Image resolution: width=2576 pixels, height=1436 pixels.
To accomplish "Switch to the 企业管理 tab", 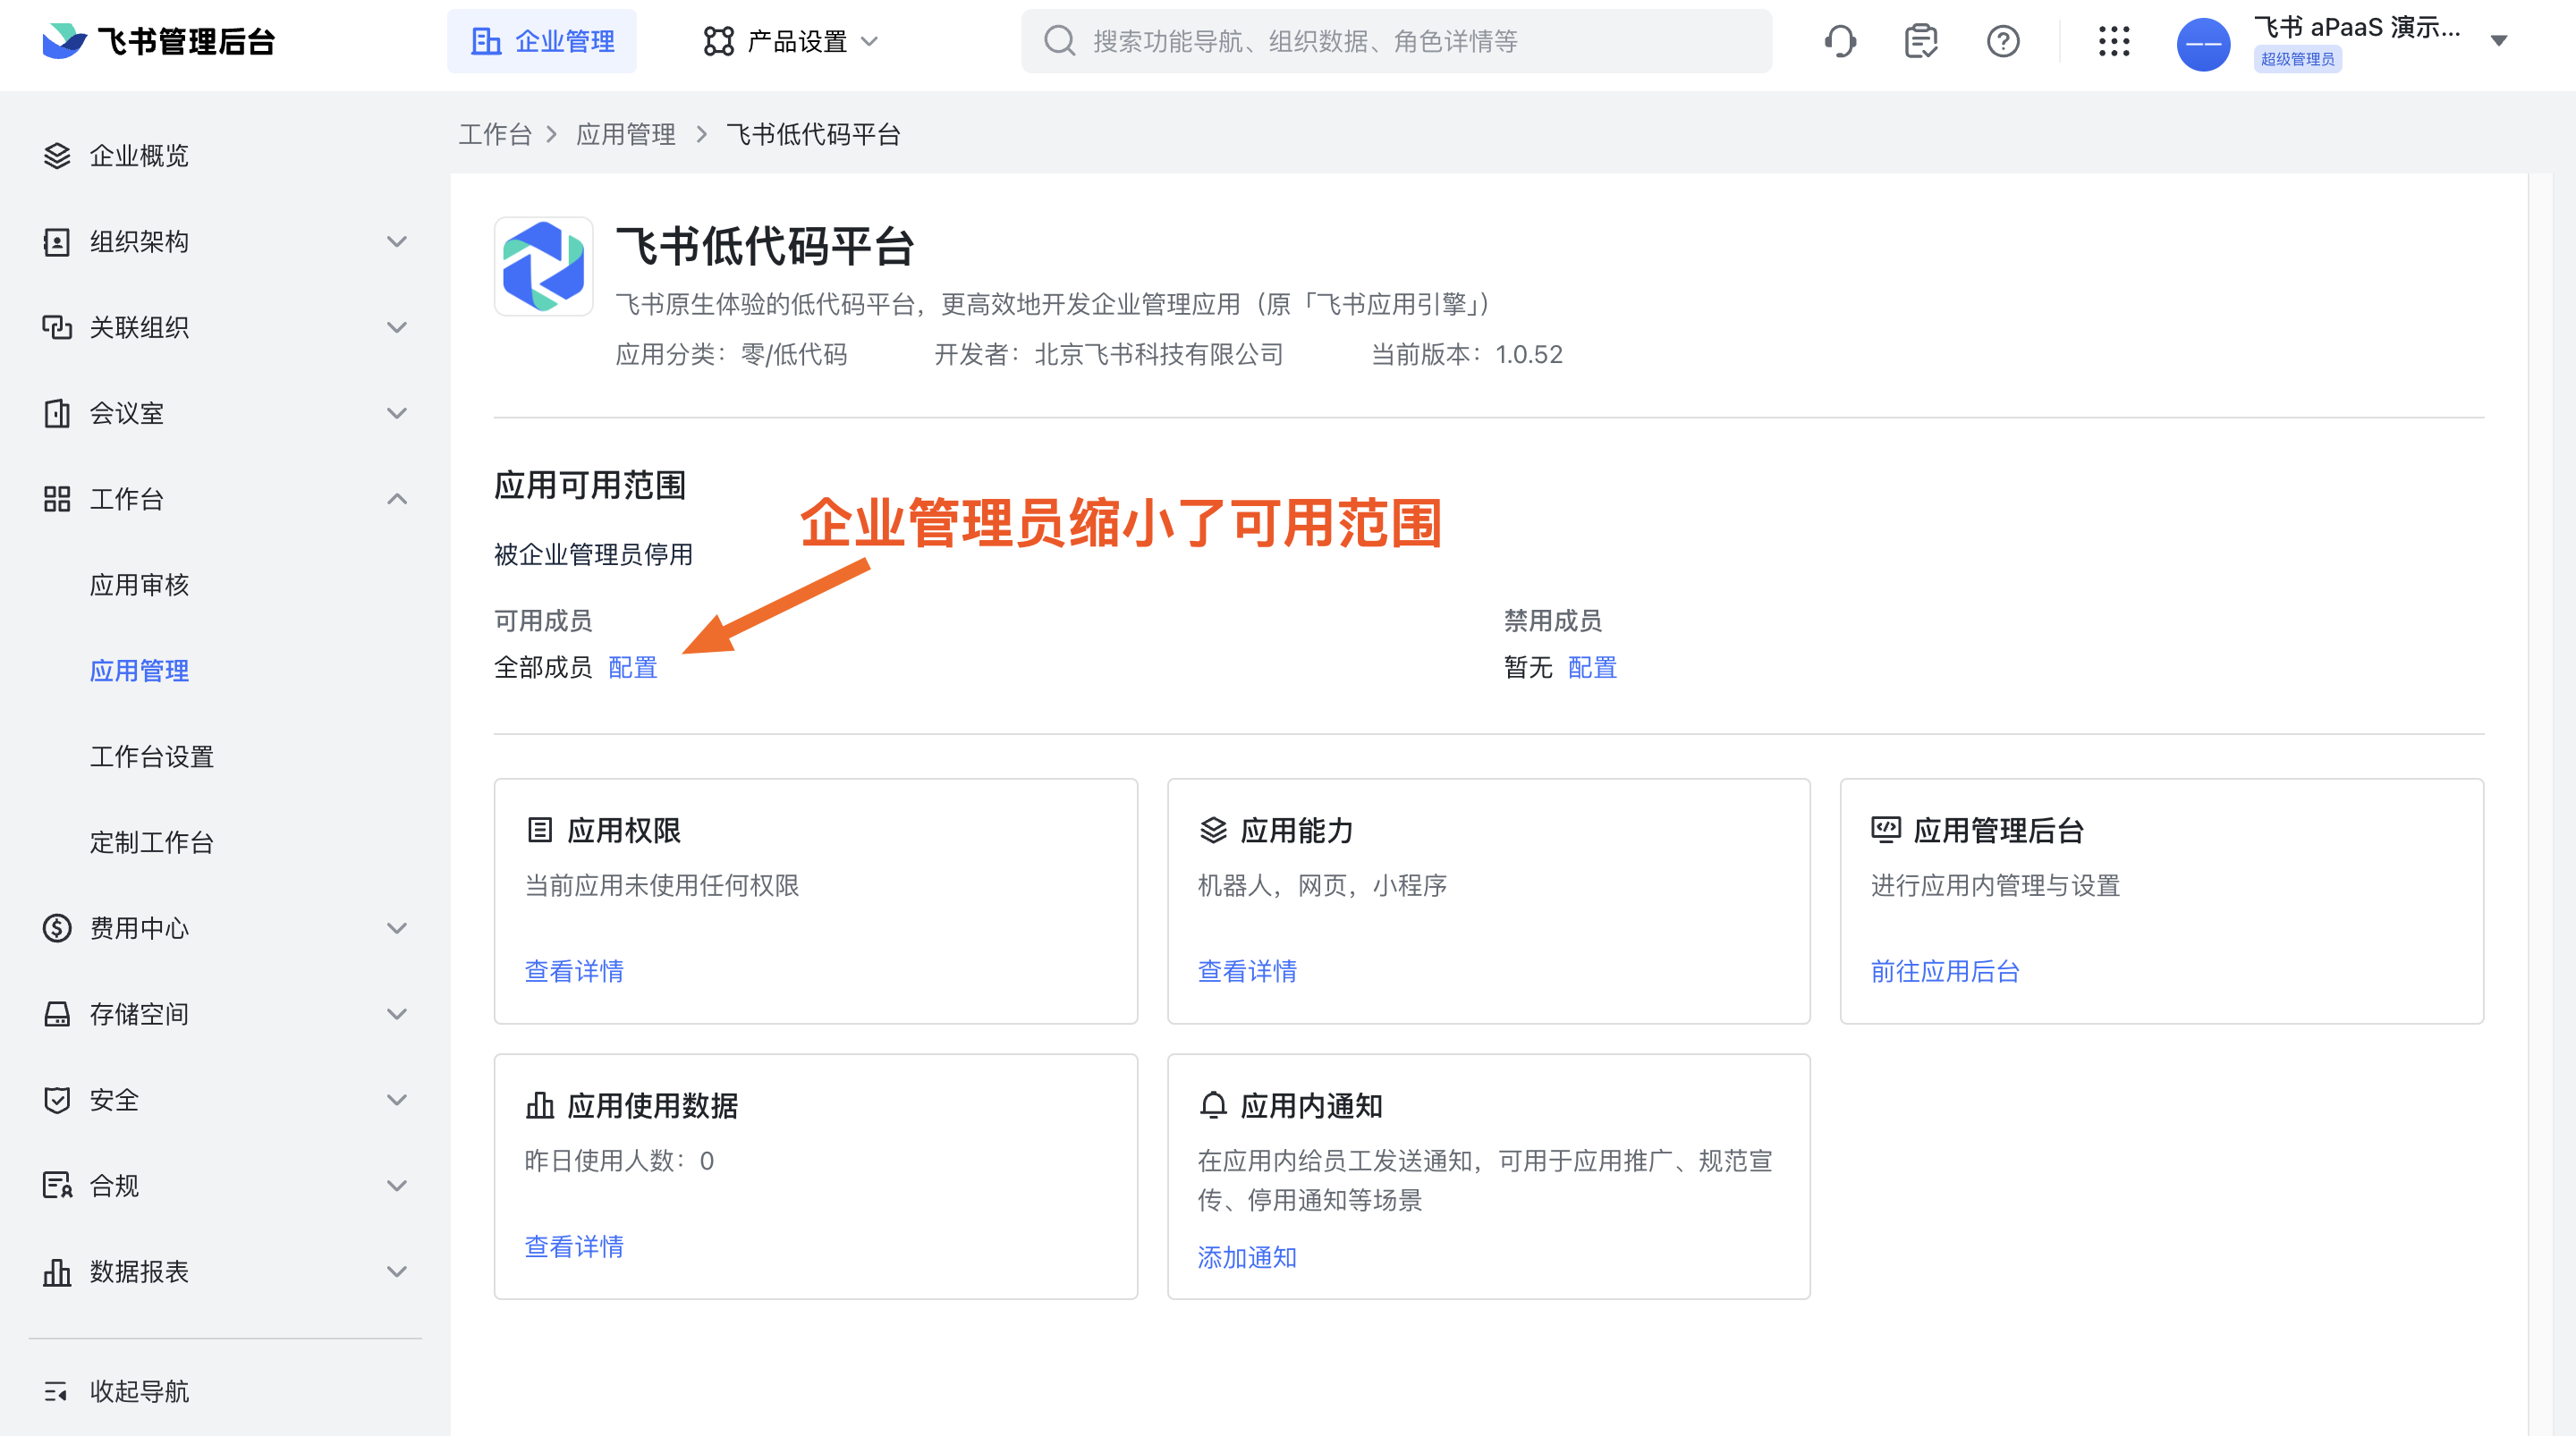I will coord(542,41).
